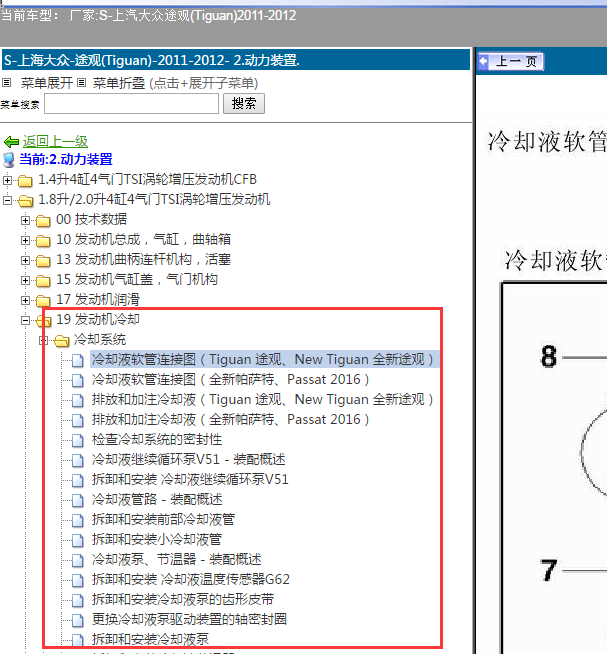
Task: Expand the 1.4升 TSI engine CFB node
Action: point(7,181)
